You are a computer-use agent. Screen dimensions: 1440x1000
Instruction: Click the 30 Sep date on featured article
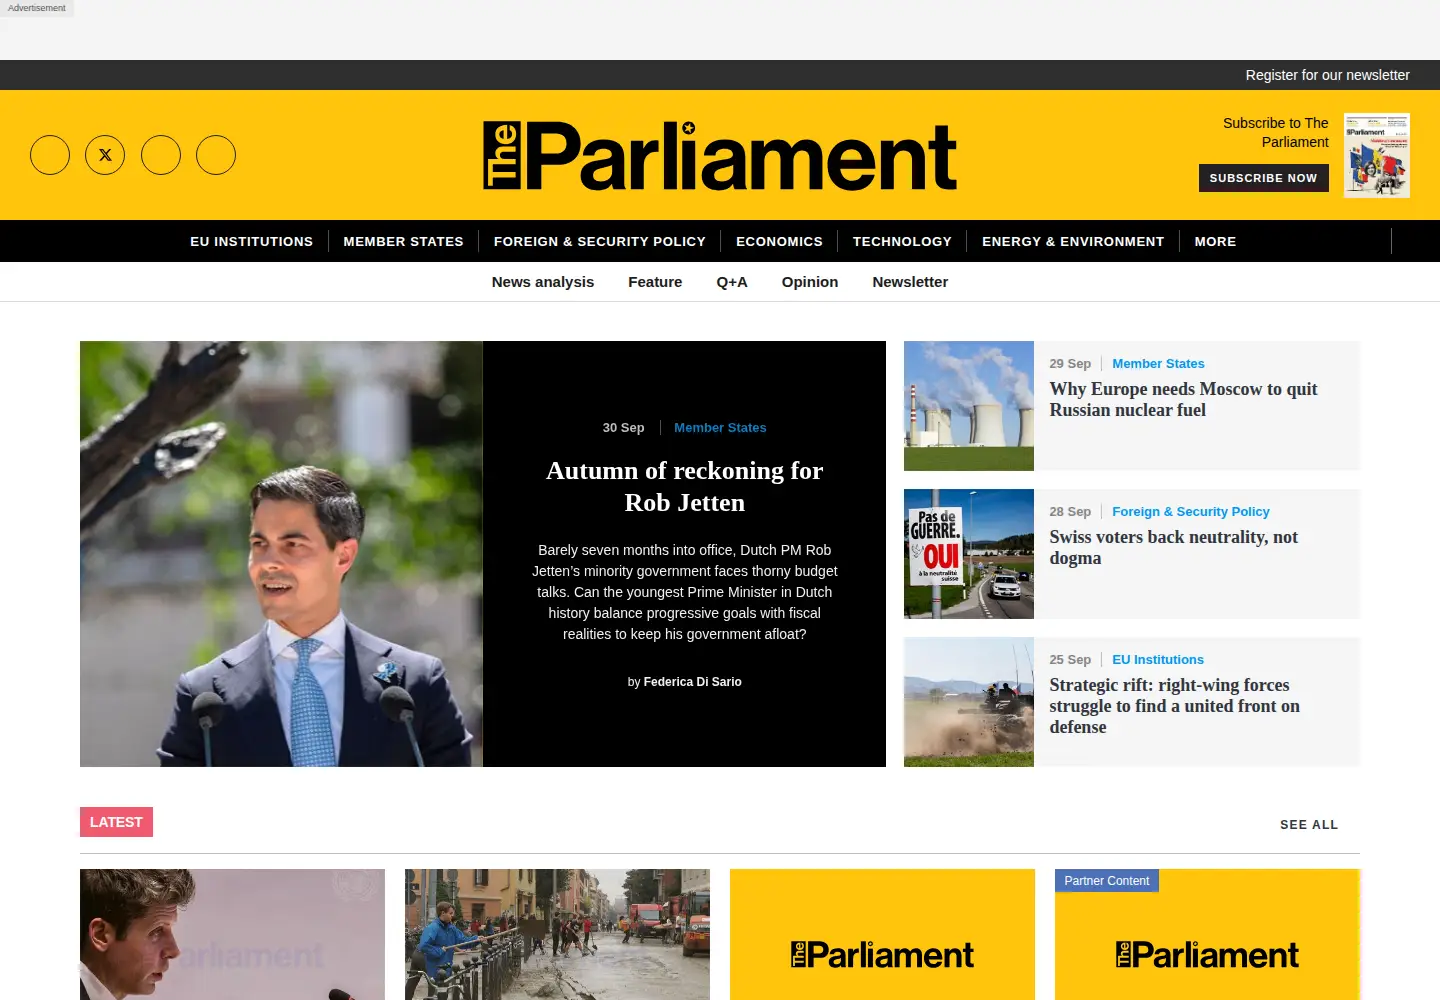coord(623,427)
